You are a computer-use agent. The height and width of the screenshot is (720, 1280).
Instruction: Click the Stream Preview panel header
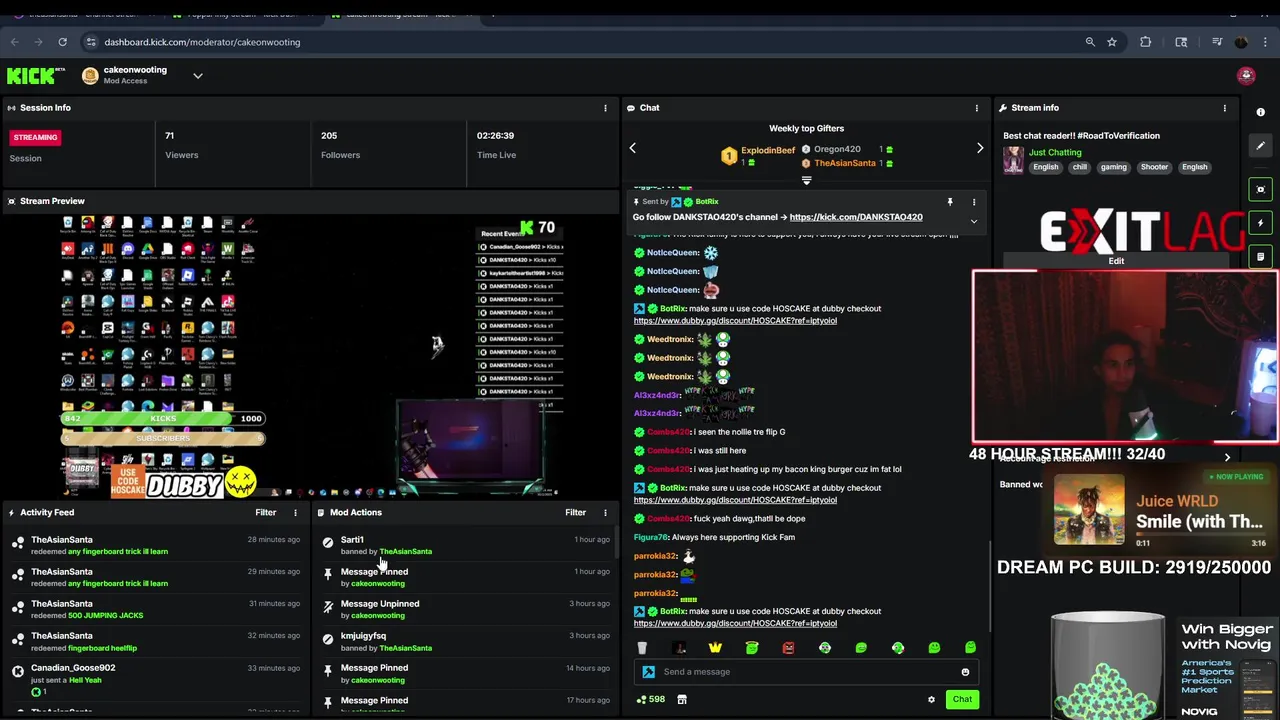[310, 201]
